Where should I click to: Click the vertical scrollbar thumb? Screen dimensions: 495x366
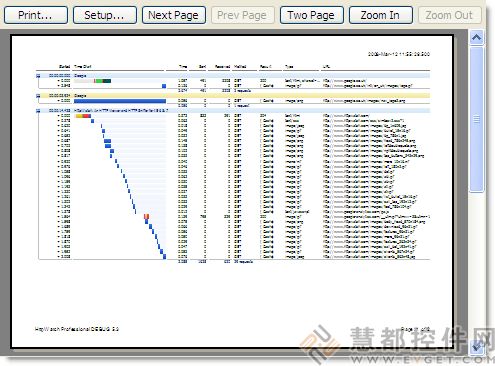[x=477, y=119]
